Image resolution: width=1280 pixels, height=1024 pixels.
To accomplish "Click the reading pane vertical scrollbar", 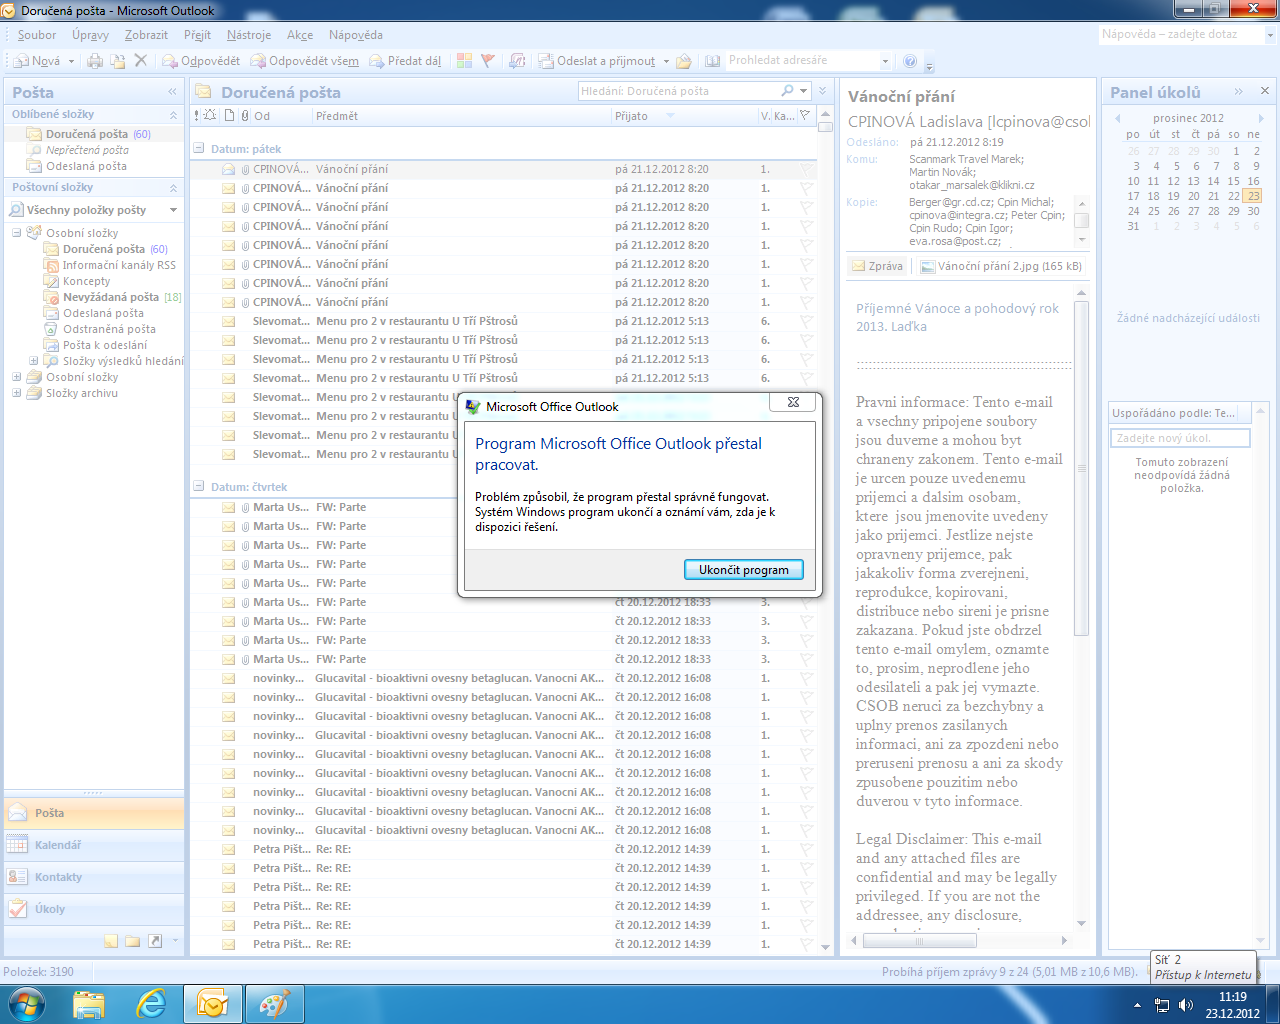I will click(x=1081, y=609).
